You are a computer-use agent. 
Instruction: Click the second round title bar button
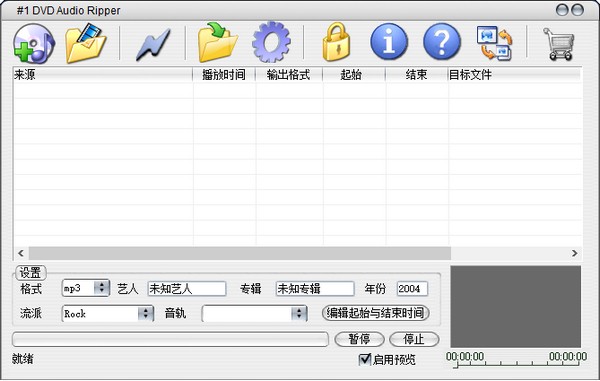[x=577, y=10]
